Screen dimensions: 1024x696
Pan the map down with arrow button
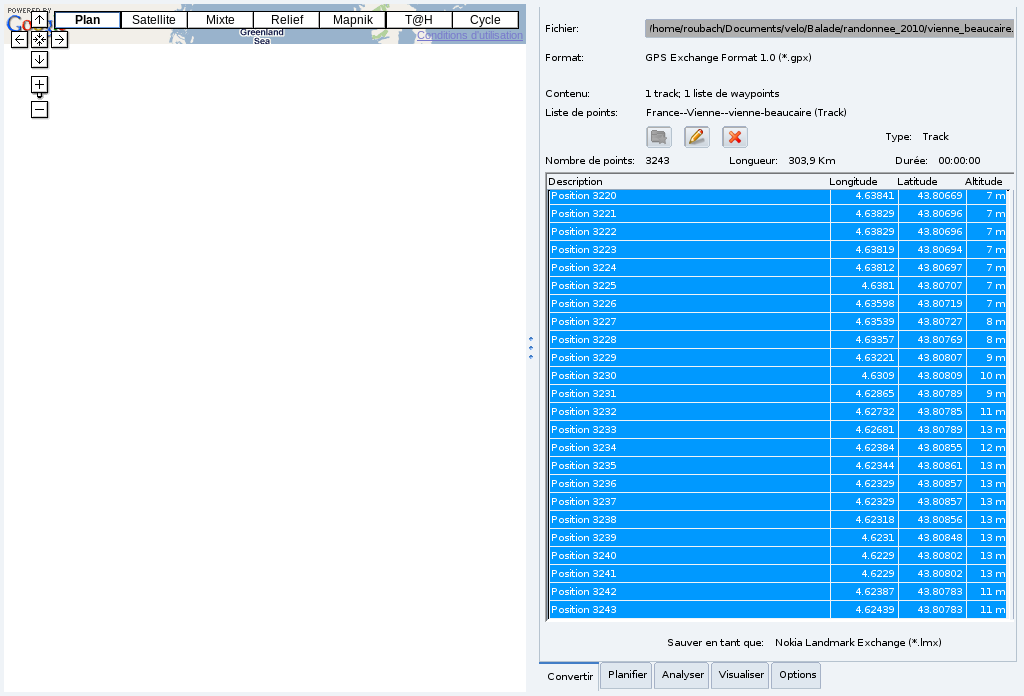click(39, 59)
